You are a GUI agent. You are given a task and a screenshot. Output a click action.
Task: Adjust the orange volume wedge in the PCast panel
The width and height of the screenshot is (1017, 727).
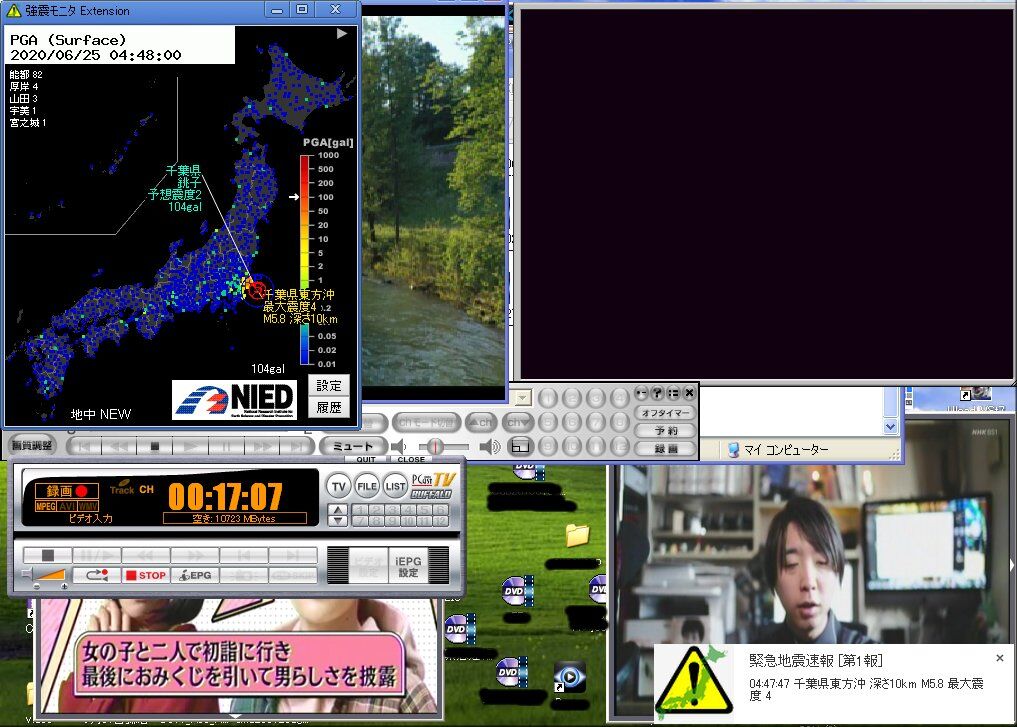coord(50,575)
